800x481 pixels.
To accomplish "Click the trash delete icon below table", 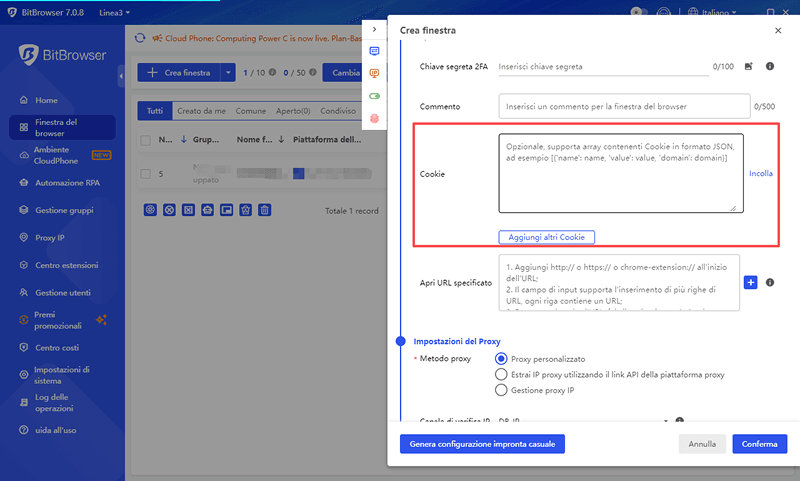I will click(x=264, y=210).
